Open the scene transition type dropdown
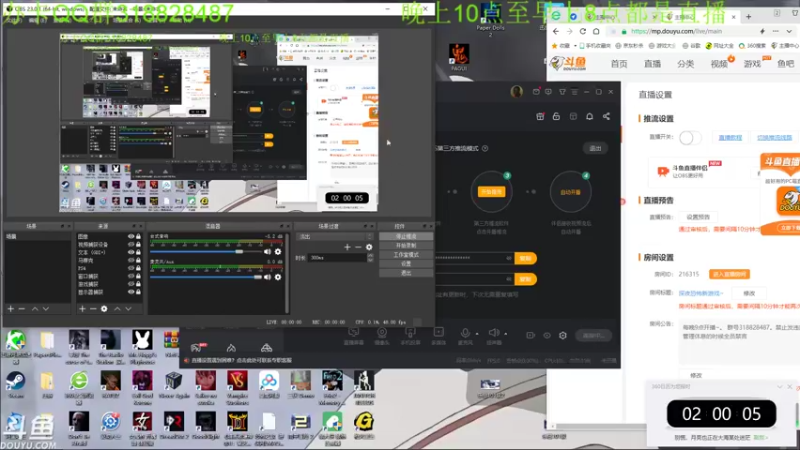 click(336, 237)
